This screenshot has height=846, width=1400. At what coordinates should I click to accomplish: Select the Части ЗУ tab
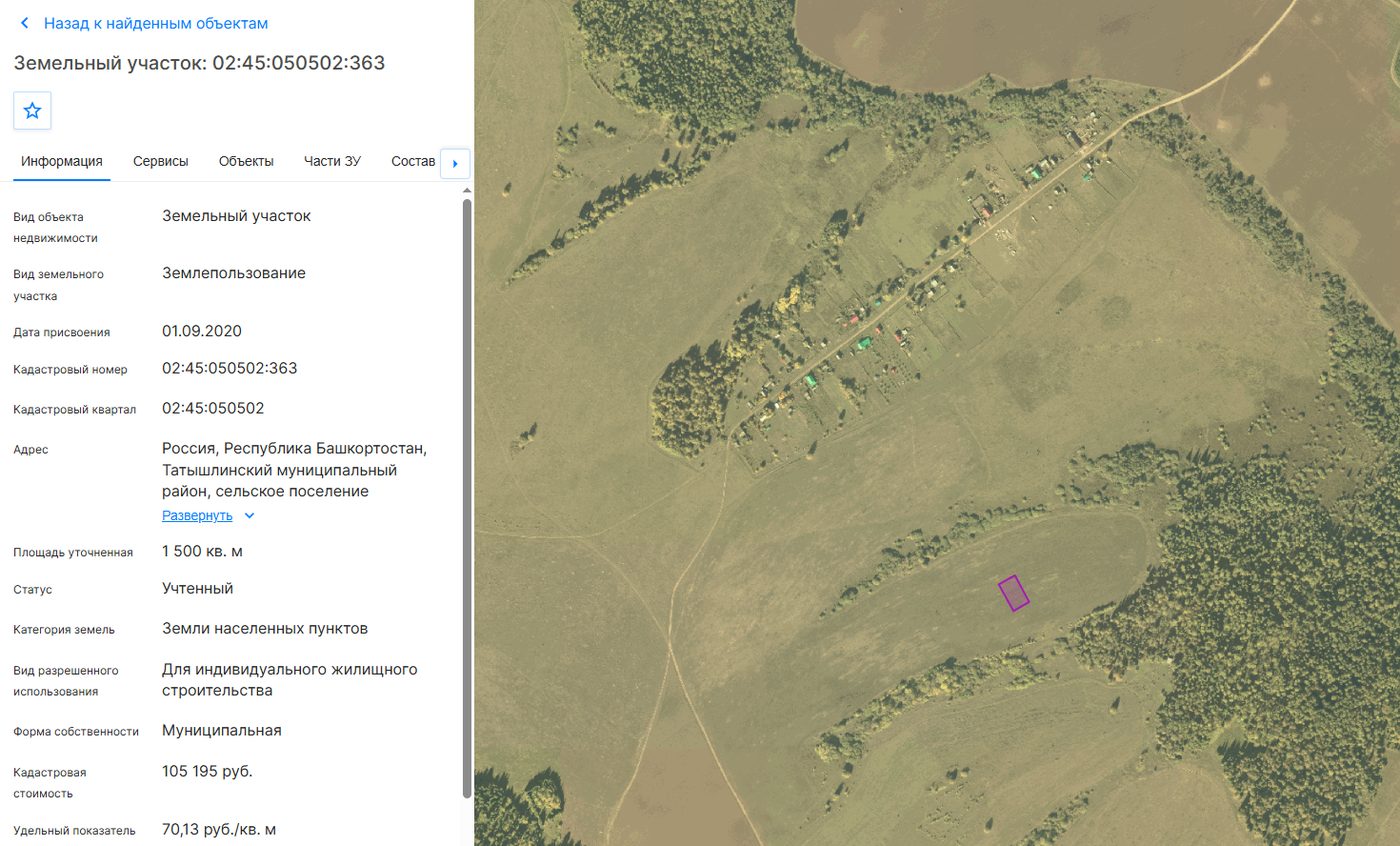click(332, 161)
